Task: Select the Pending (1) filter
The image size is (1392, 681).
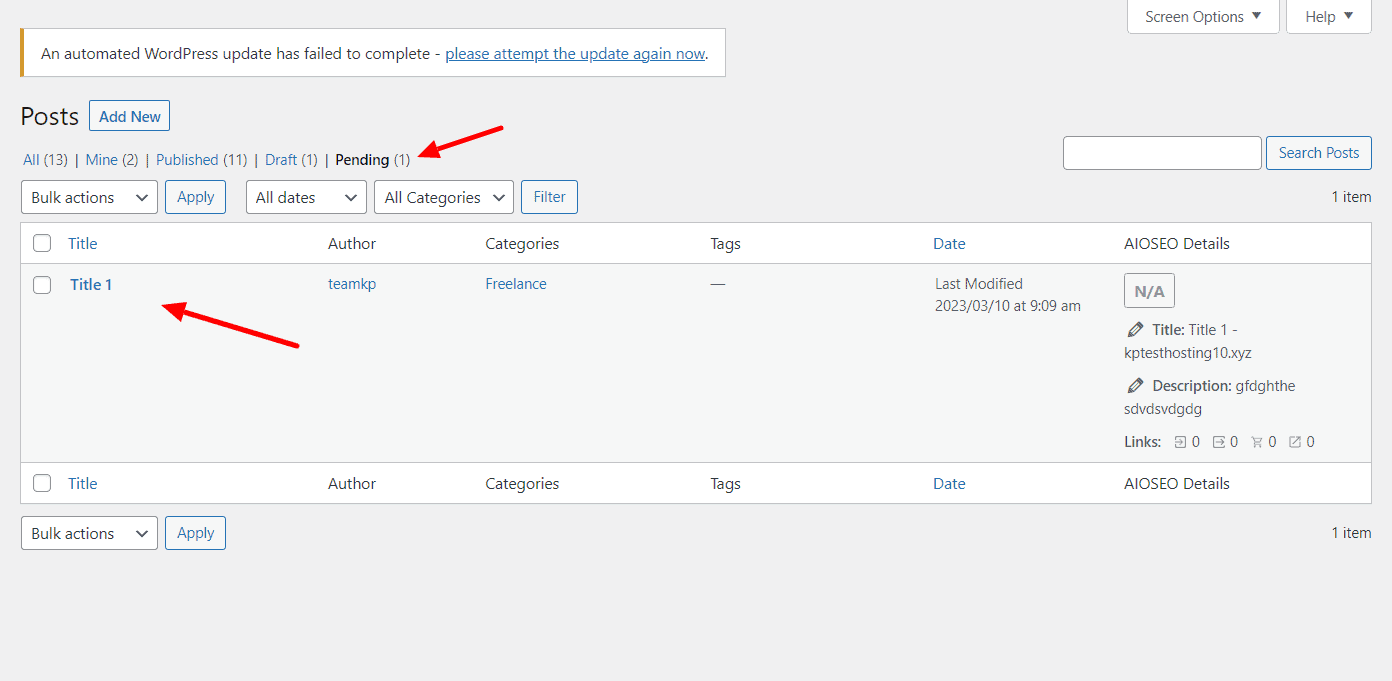Action: [372, 159]
